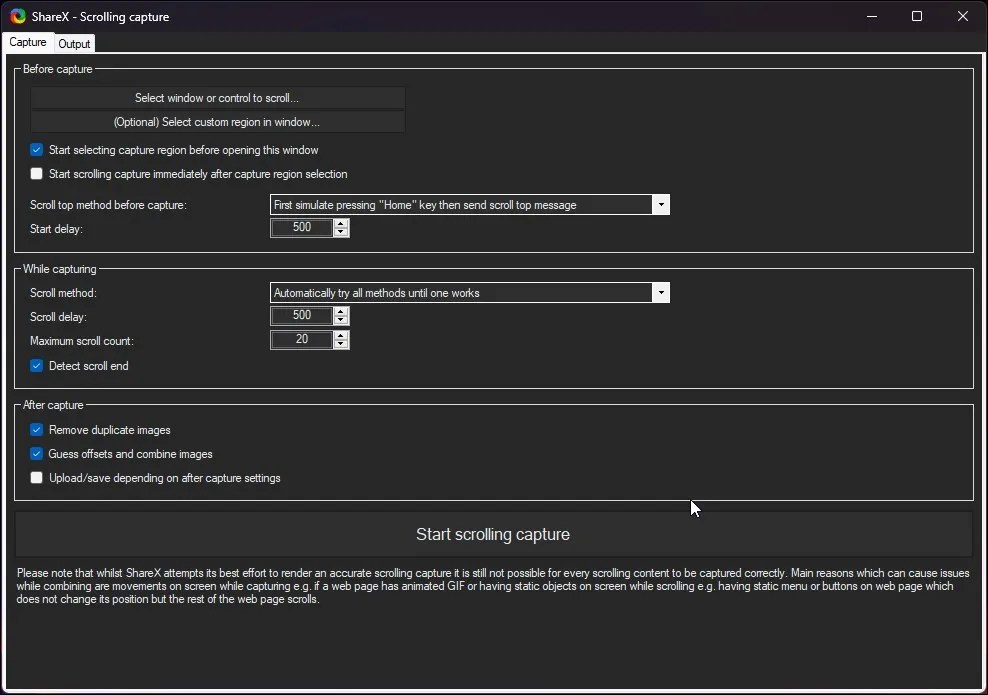Select the Capture tab
Screen dimensions: 988x695
27,42
